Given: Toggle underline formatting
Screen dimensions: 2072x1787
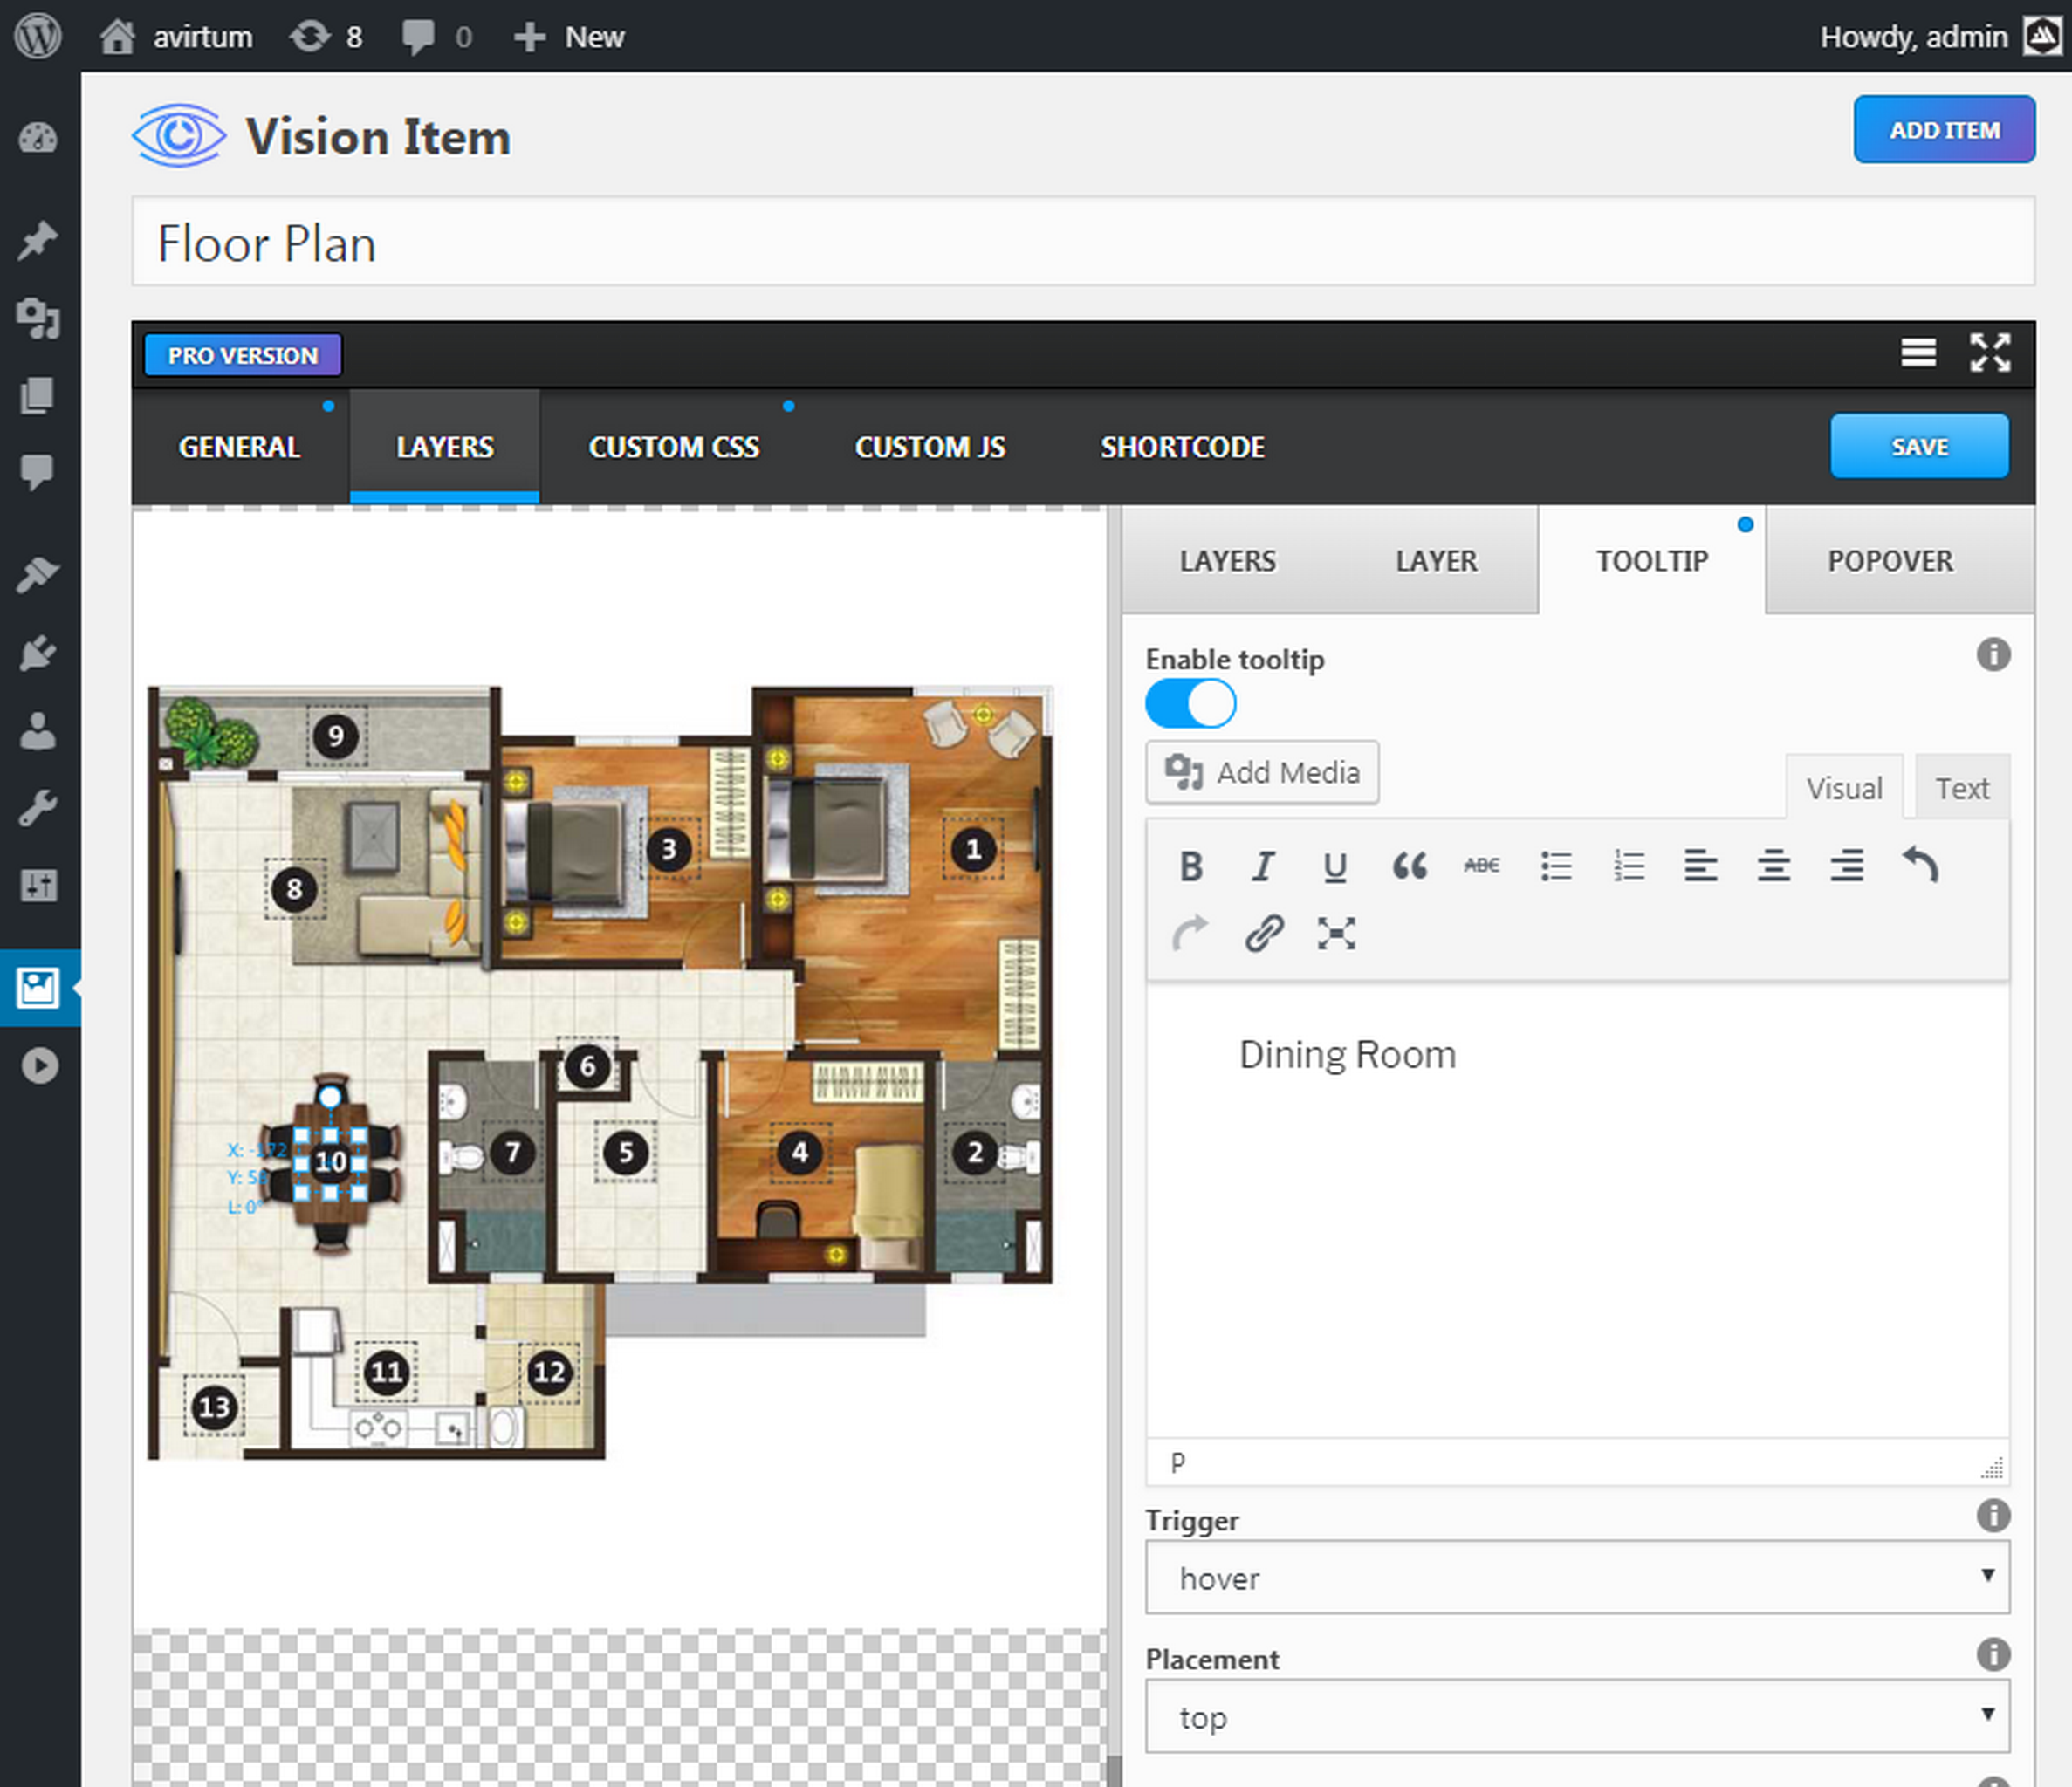Looking at the screenshot, I should click(1335, 866).
